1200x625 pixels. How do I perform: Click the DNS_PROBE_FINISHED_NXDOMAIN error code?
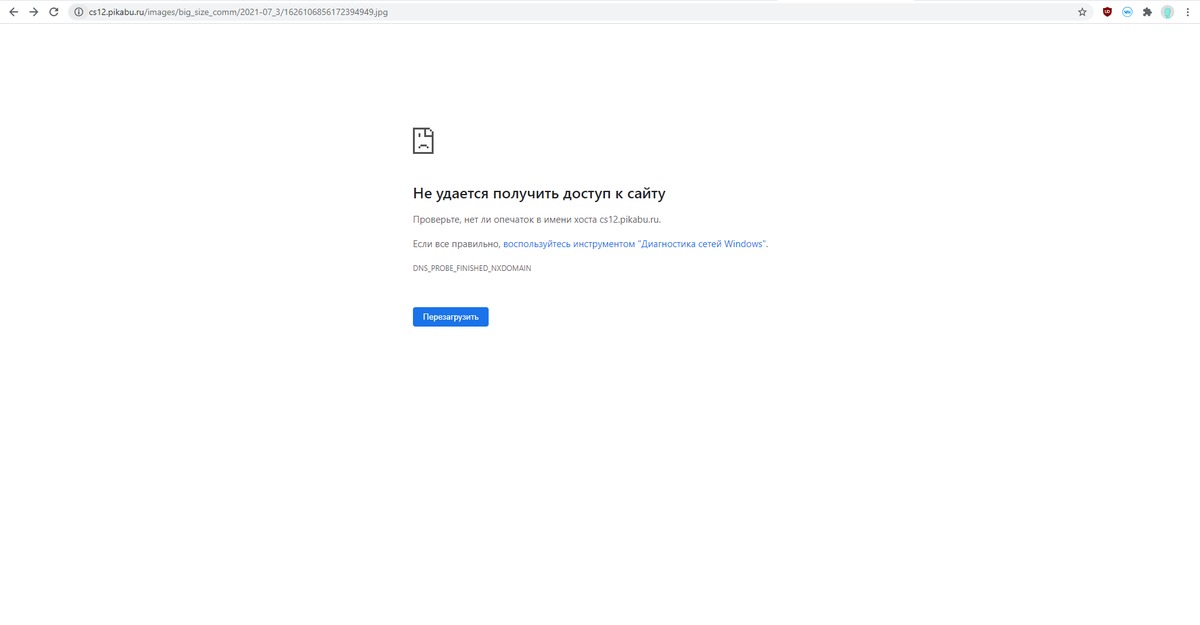click(472, 269)
